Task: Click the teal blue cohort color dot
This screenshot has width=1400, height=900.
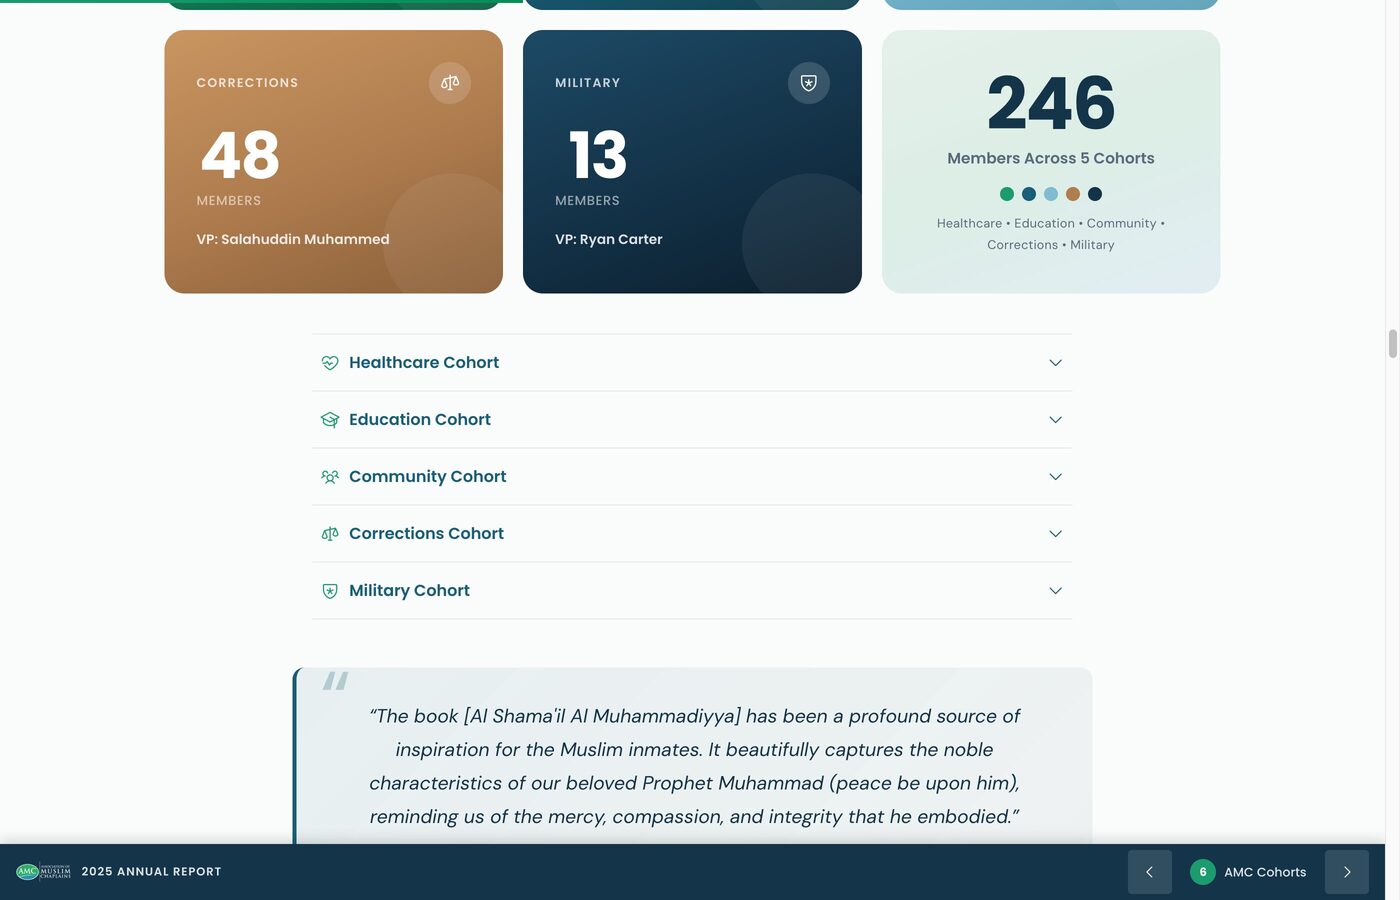Action: pos(1029,194)
